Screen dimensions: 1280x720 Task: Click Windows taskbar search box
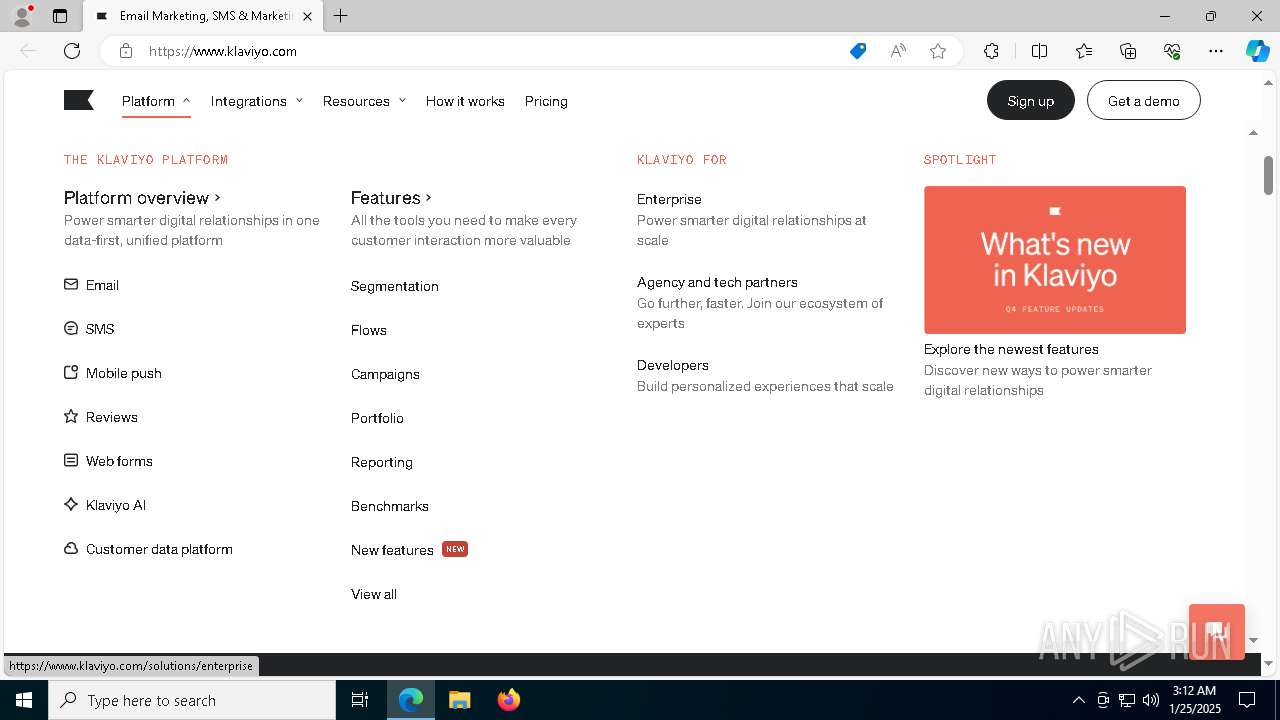point(192,700)
